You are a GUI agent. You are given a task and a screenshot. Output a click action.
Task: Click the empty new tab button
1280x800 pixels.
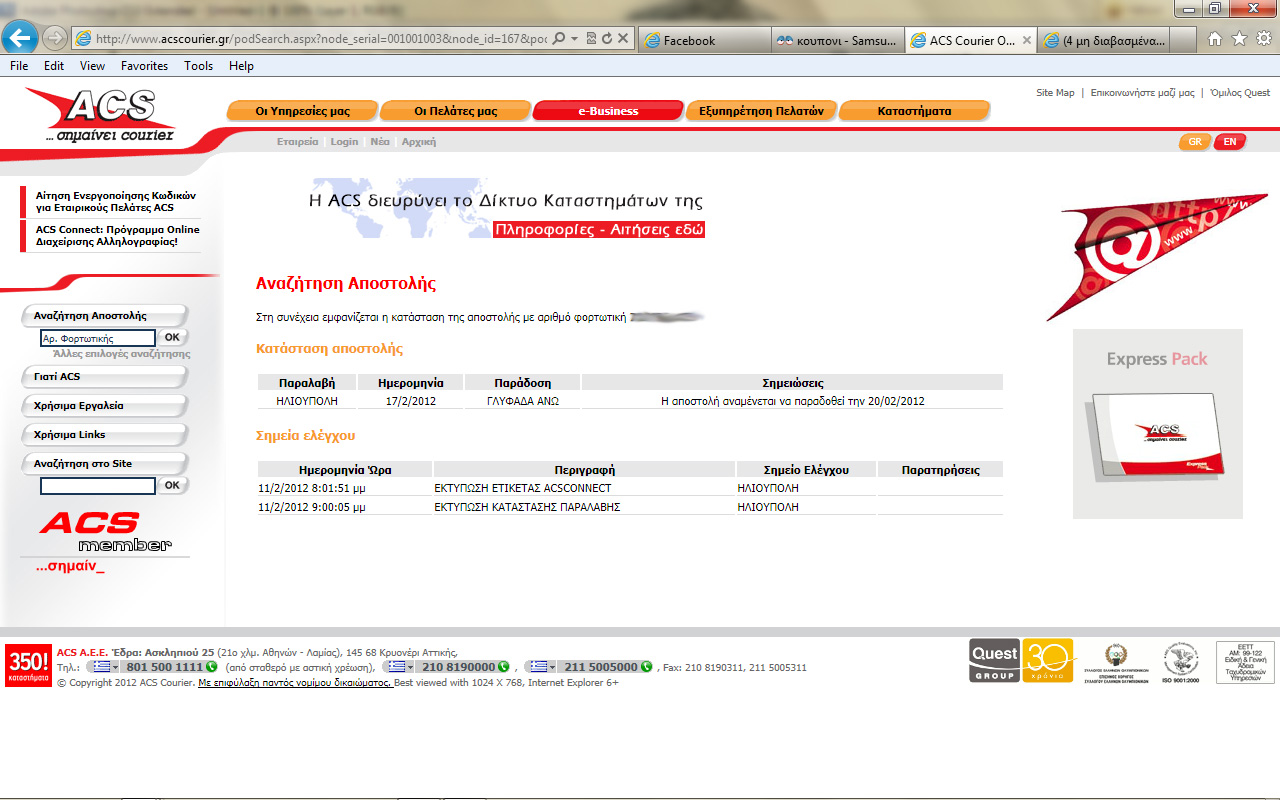(x=1182, y=40)
